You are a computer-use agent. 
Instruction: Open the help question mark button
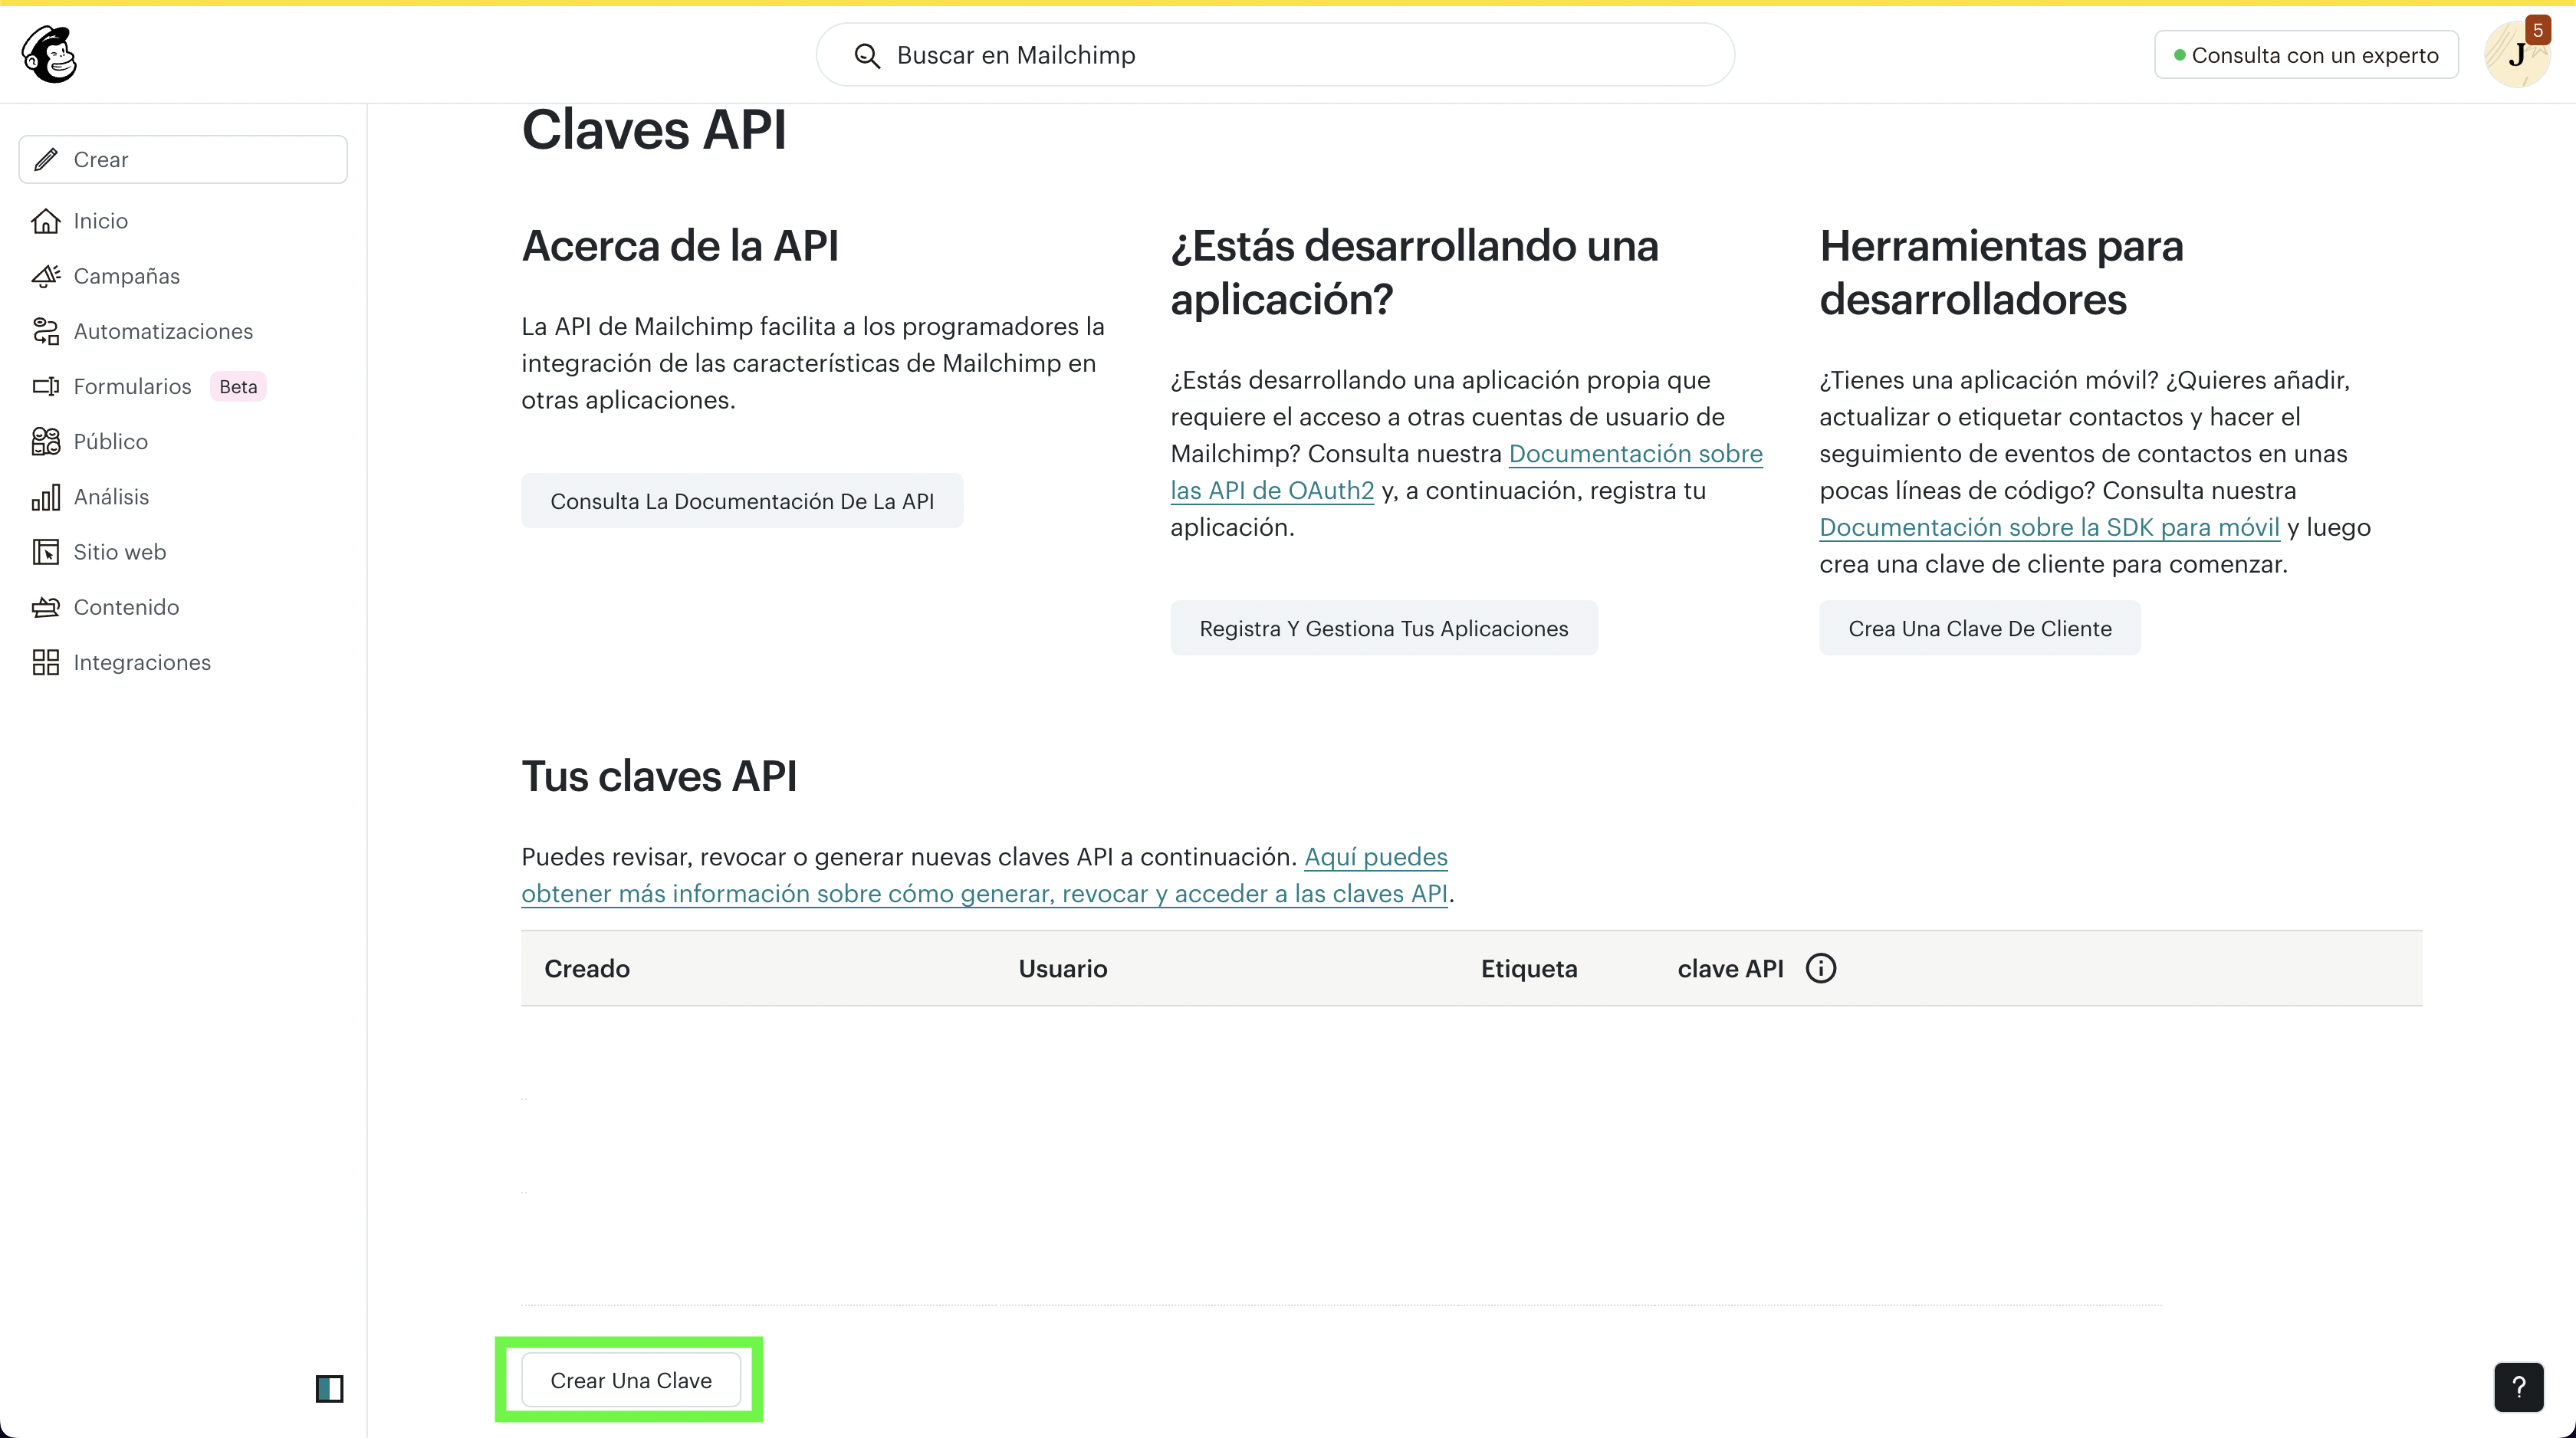pyautogui.click(x=2518, y=1387)
